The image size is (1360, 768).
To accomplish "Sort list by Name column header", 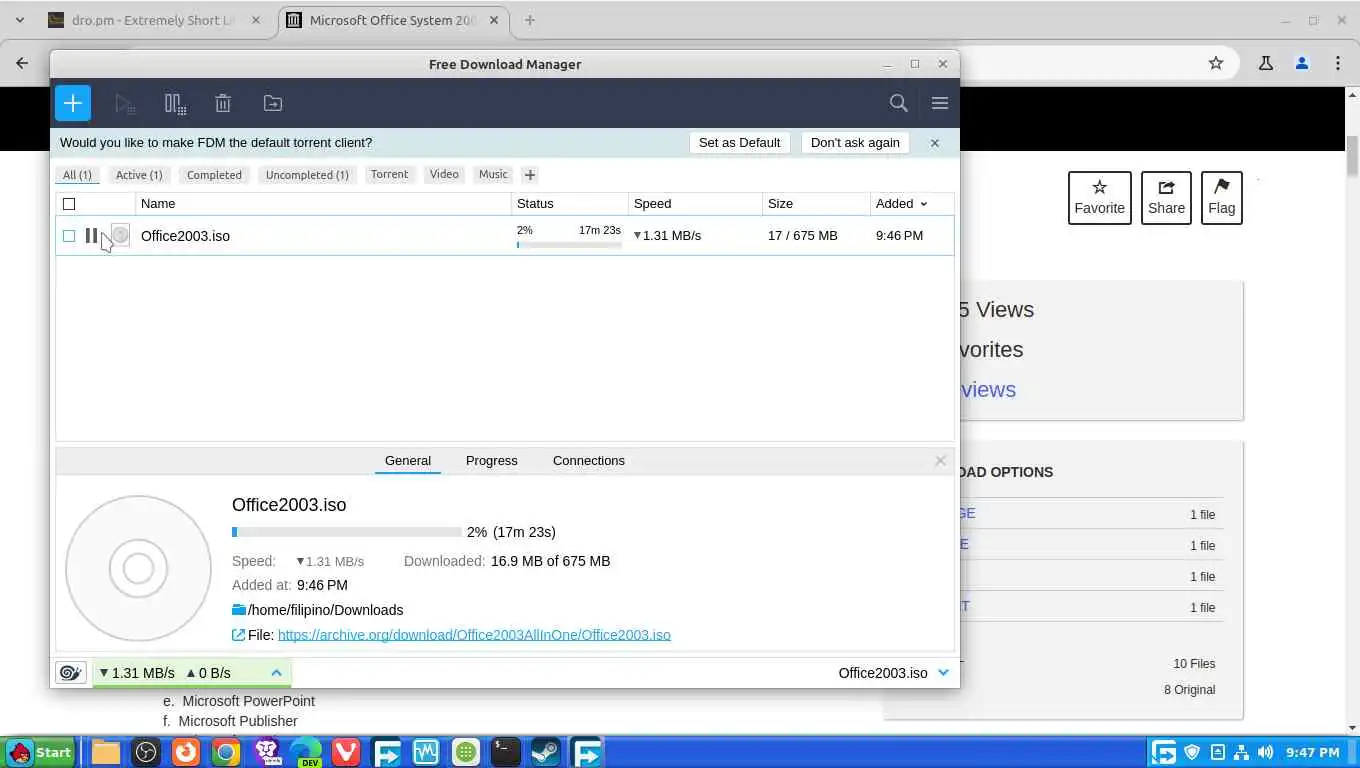I will click(323, 204).
